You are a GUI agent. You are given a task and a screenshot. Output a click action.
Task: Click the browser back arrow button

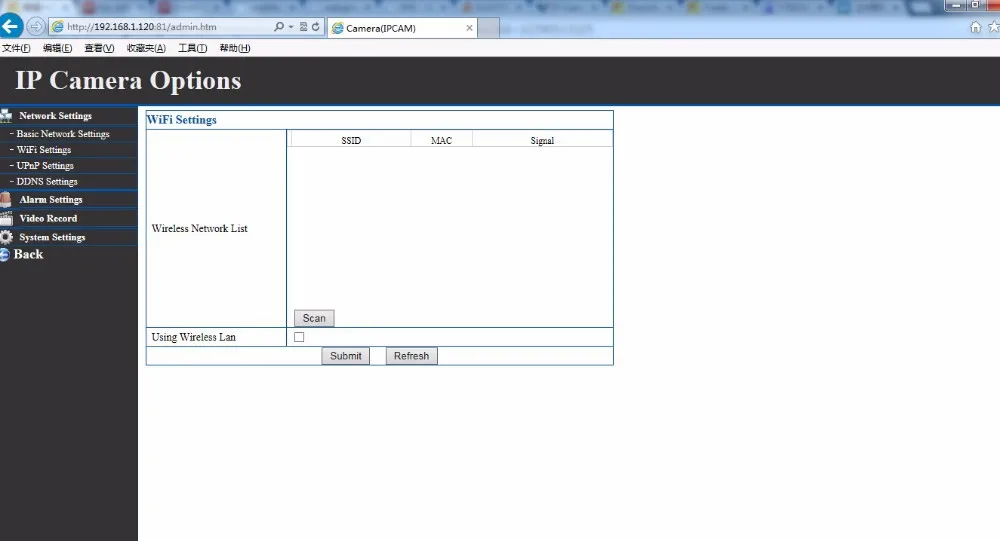click(11, 26)
